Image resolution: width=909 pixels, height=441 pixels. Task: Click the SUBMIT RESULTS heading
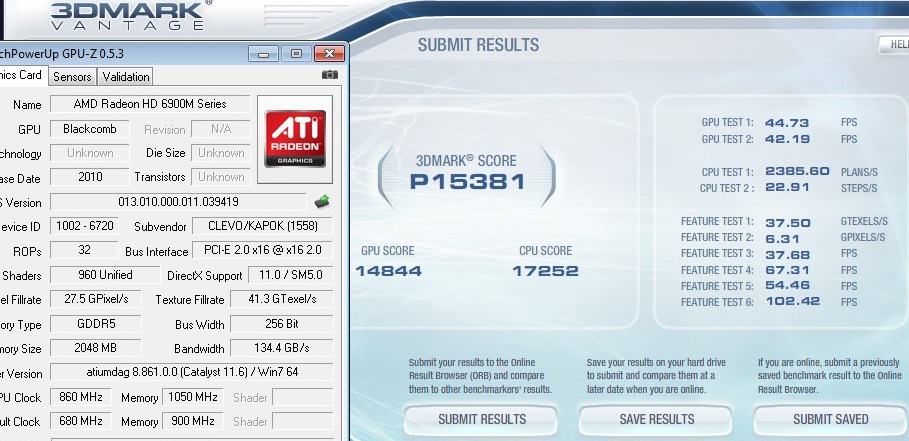(478, 45)
